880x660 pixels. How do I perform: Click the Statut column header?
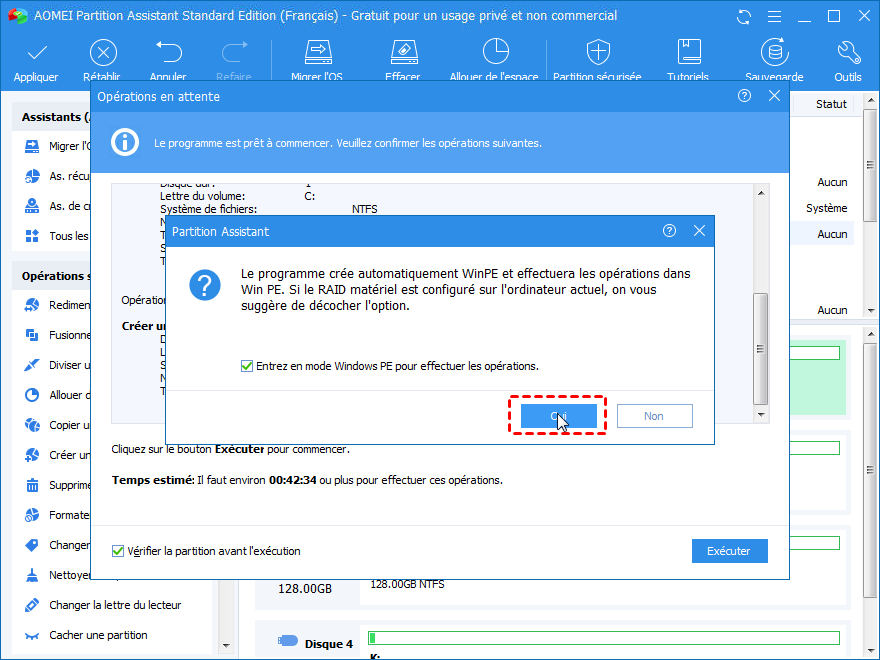[831, 104]
